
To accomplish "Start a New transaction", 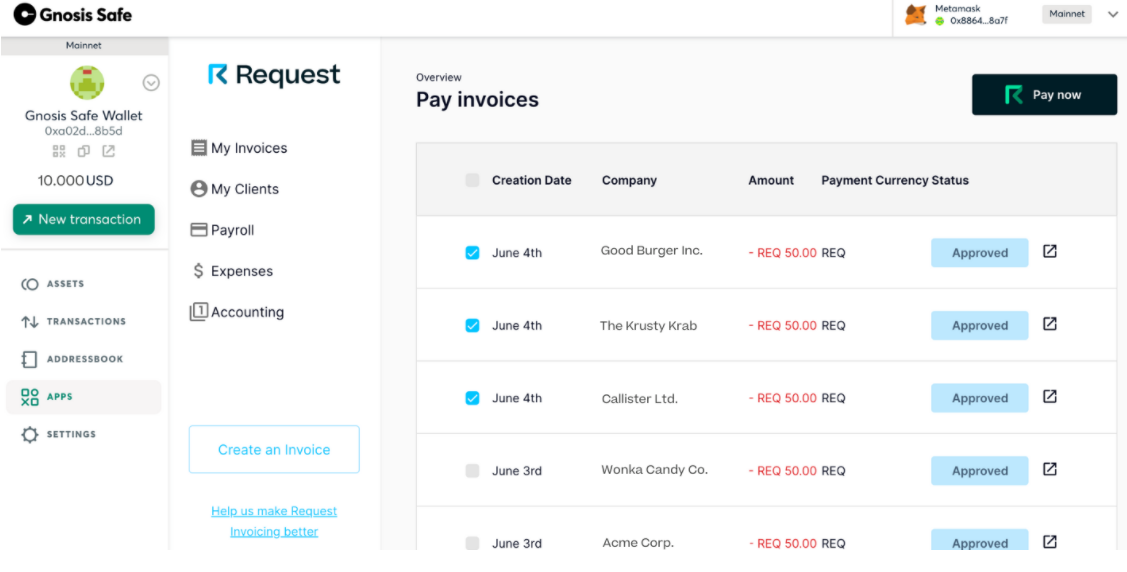I will coord(83,220).
